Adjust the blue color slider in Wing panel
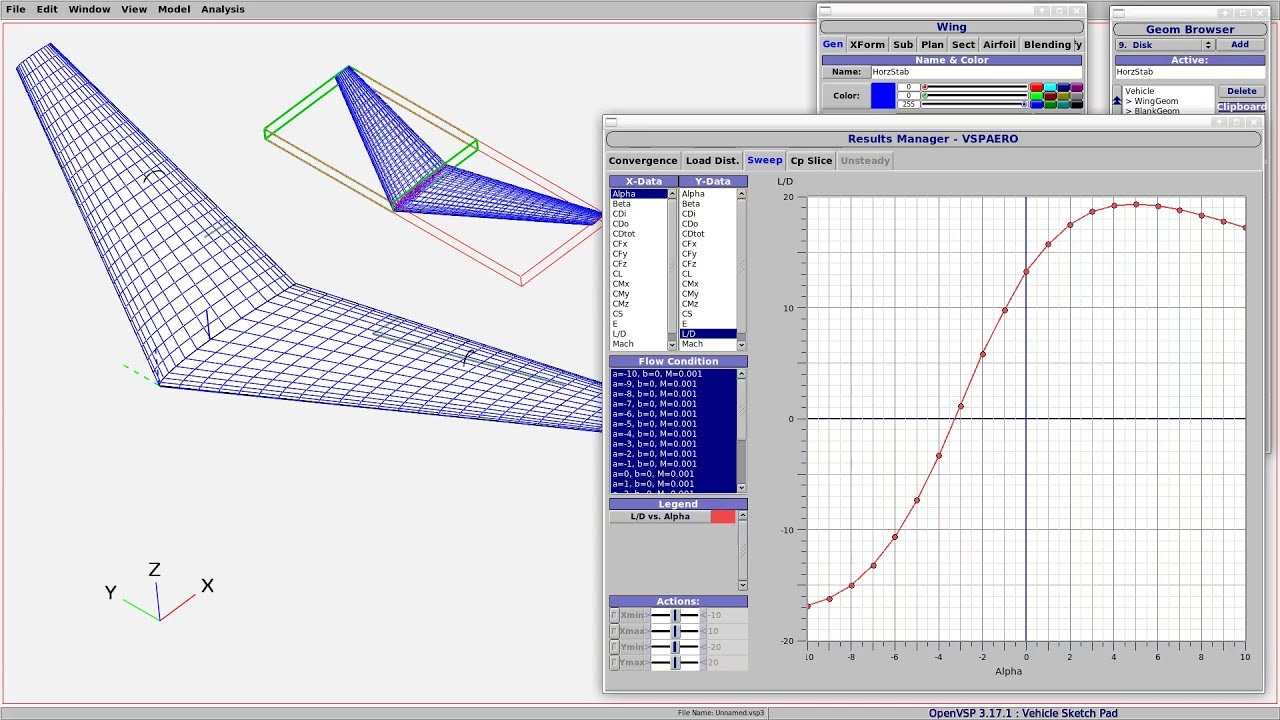Viewport: 1280px width, 720px height. (975, 104)
